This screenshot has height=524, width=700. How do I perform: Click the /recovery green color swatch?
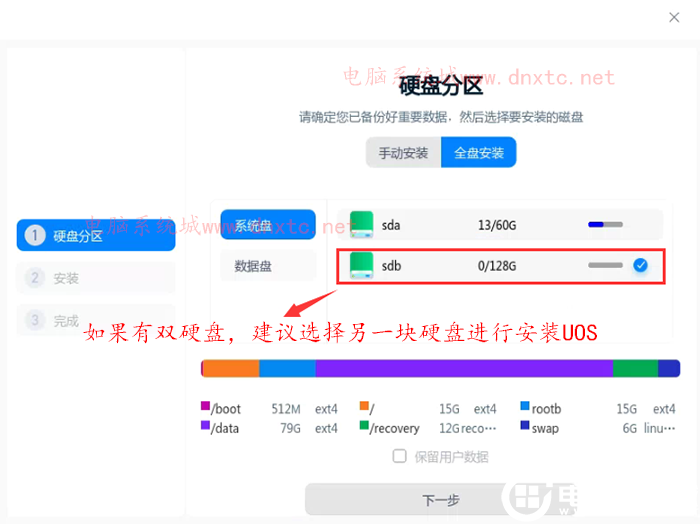364,425
